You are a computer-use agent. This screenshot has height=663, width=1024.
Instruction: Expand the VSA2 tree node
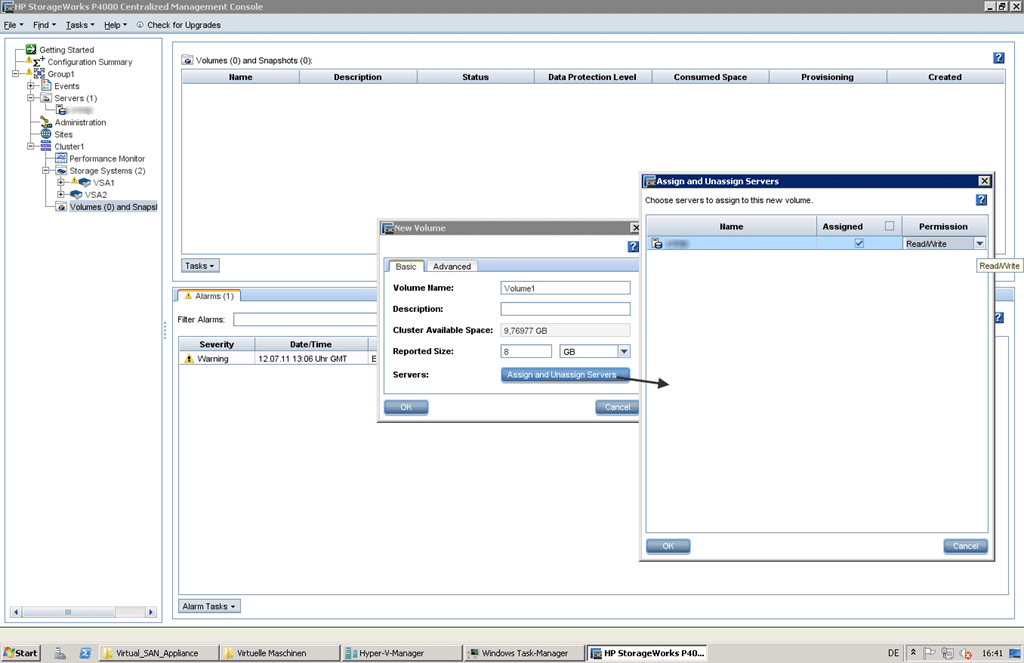(x=61, y=195)
